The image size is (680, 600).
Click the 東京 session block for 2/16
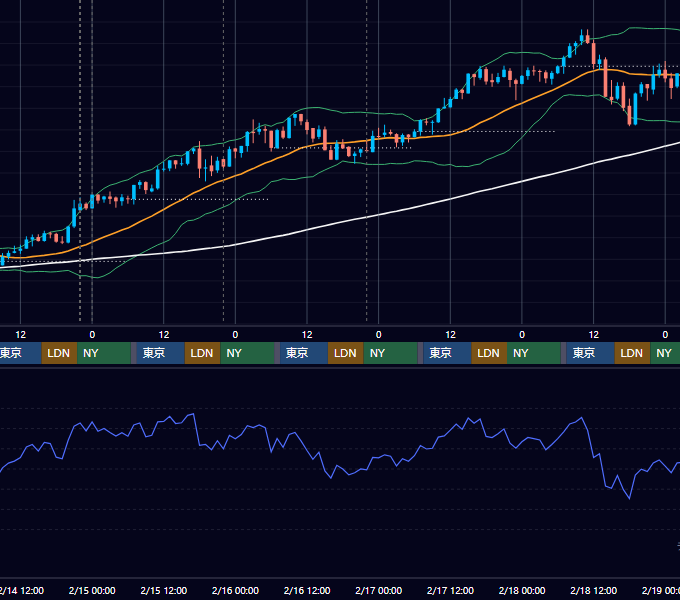pyautogui.click(x=304, y=353)
